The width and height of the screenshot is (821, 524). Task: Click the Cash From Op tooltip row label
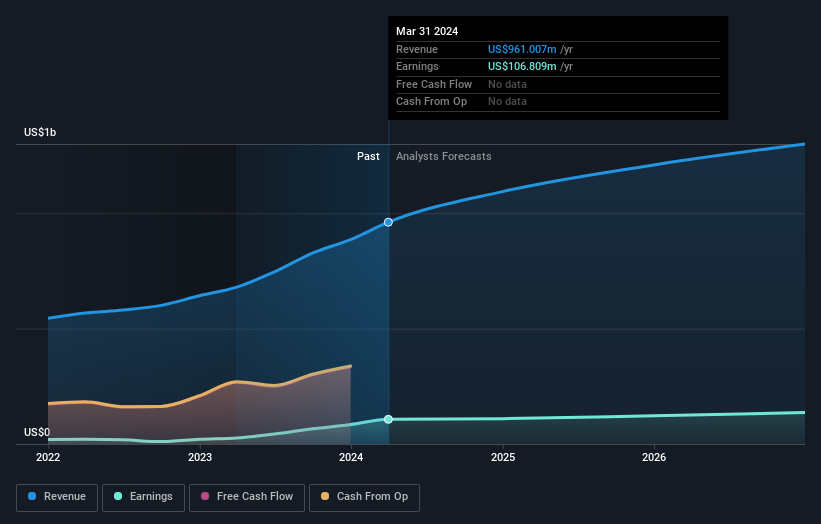pos(431,102)
